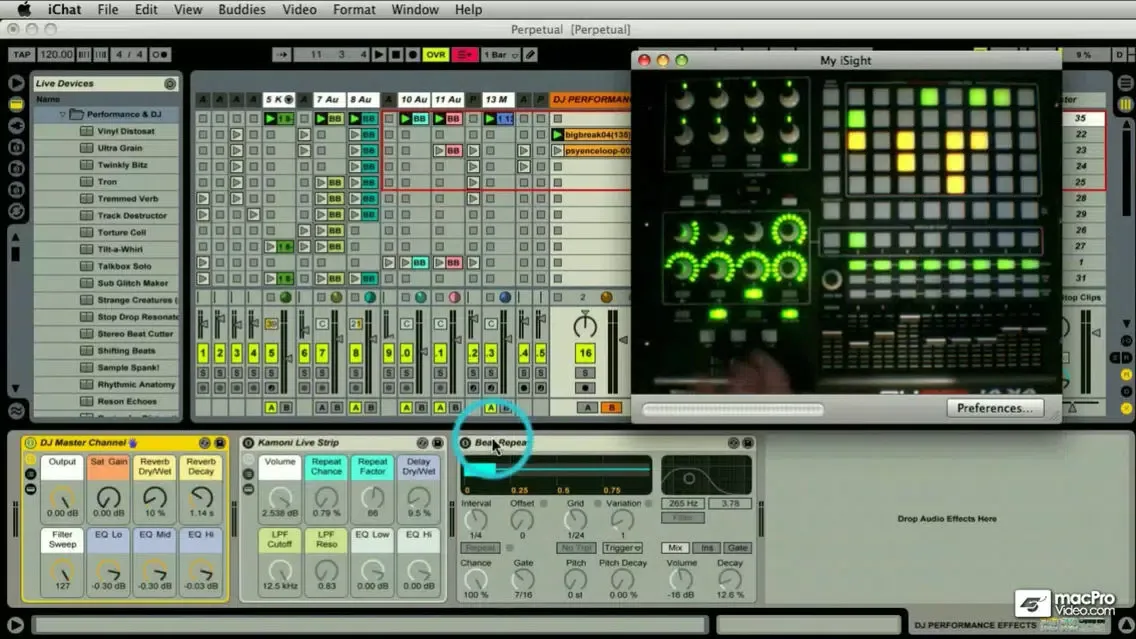Toggle the OVR overdub button
This screenshot has height=639, width=1136.
coord(435,54)
